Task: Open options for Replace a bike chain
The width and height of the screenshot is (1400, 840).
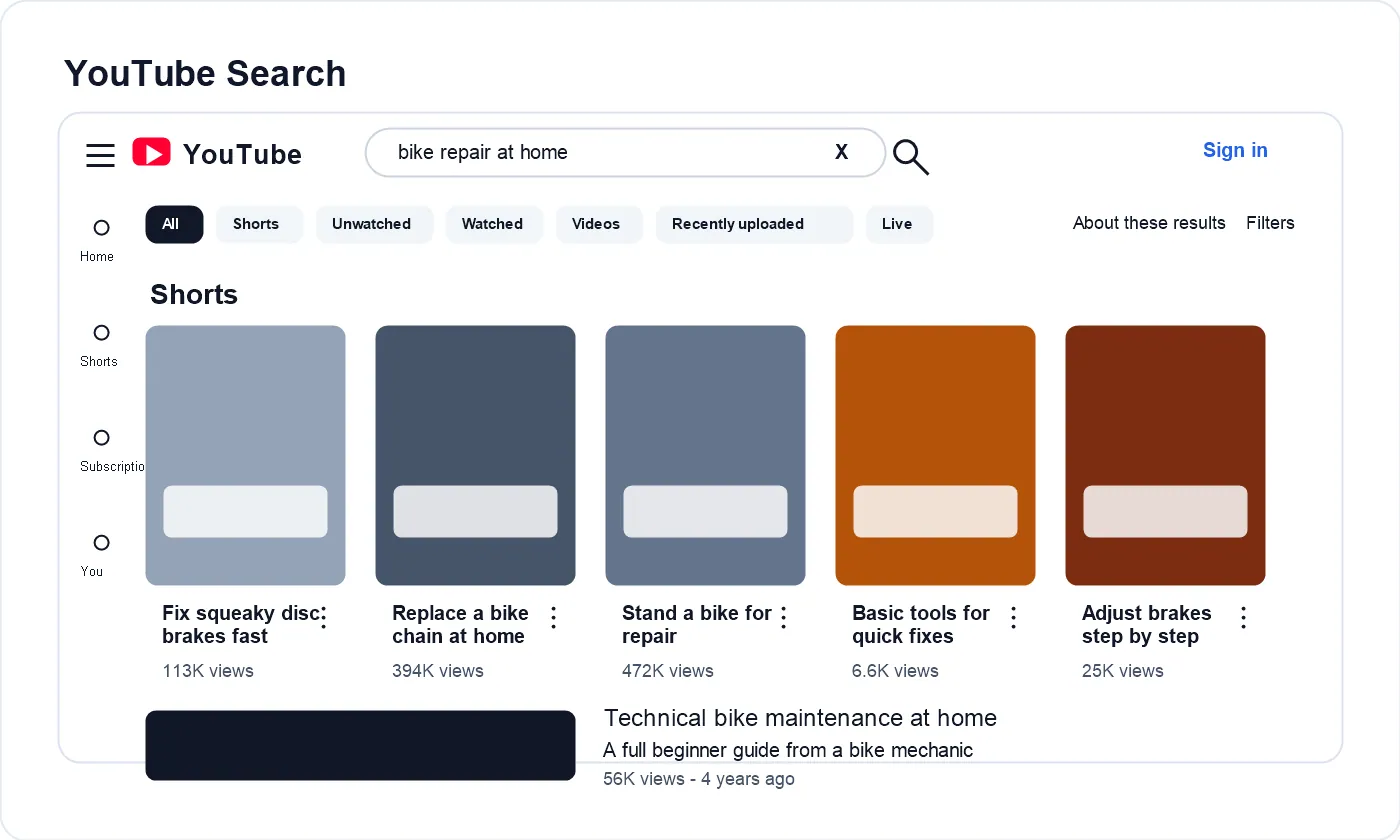Action: pos(553,618)
